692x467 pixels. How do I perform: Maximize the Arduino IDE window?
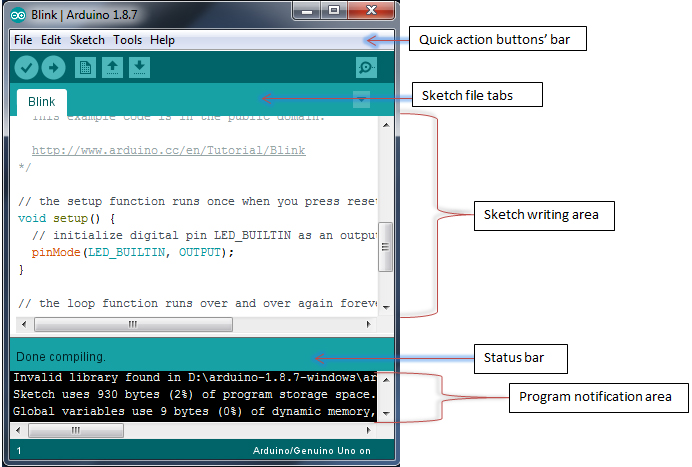click(x=335, y=11)
